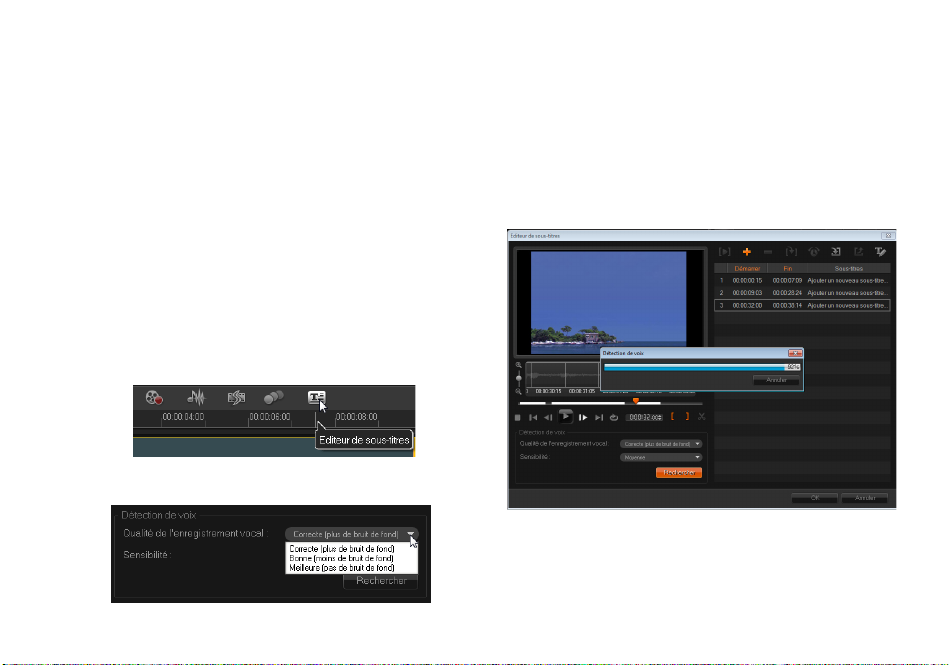Viewport: 949px width, 665px height.
Task: Click the orange mark-in bracket
Action: coord(674,417)
